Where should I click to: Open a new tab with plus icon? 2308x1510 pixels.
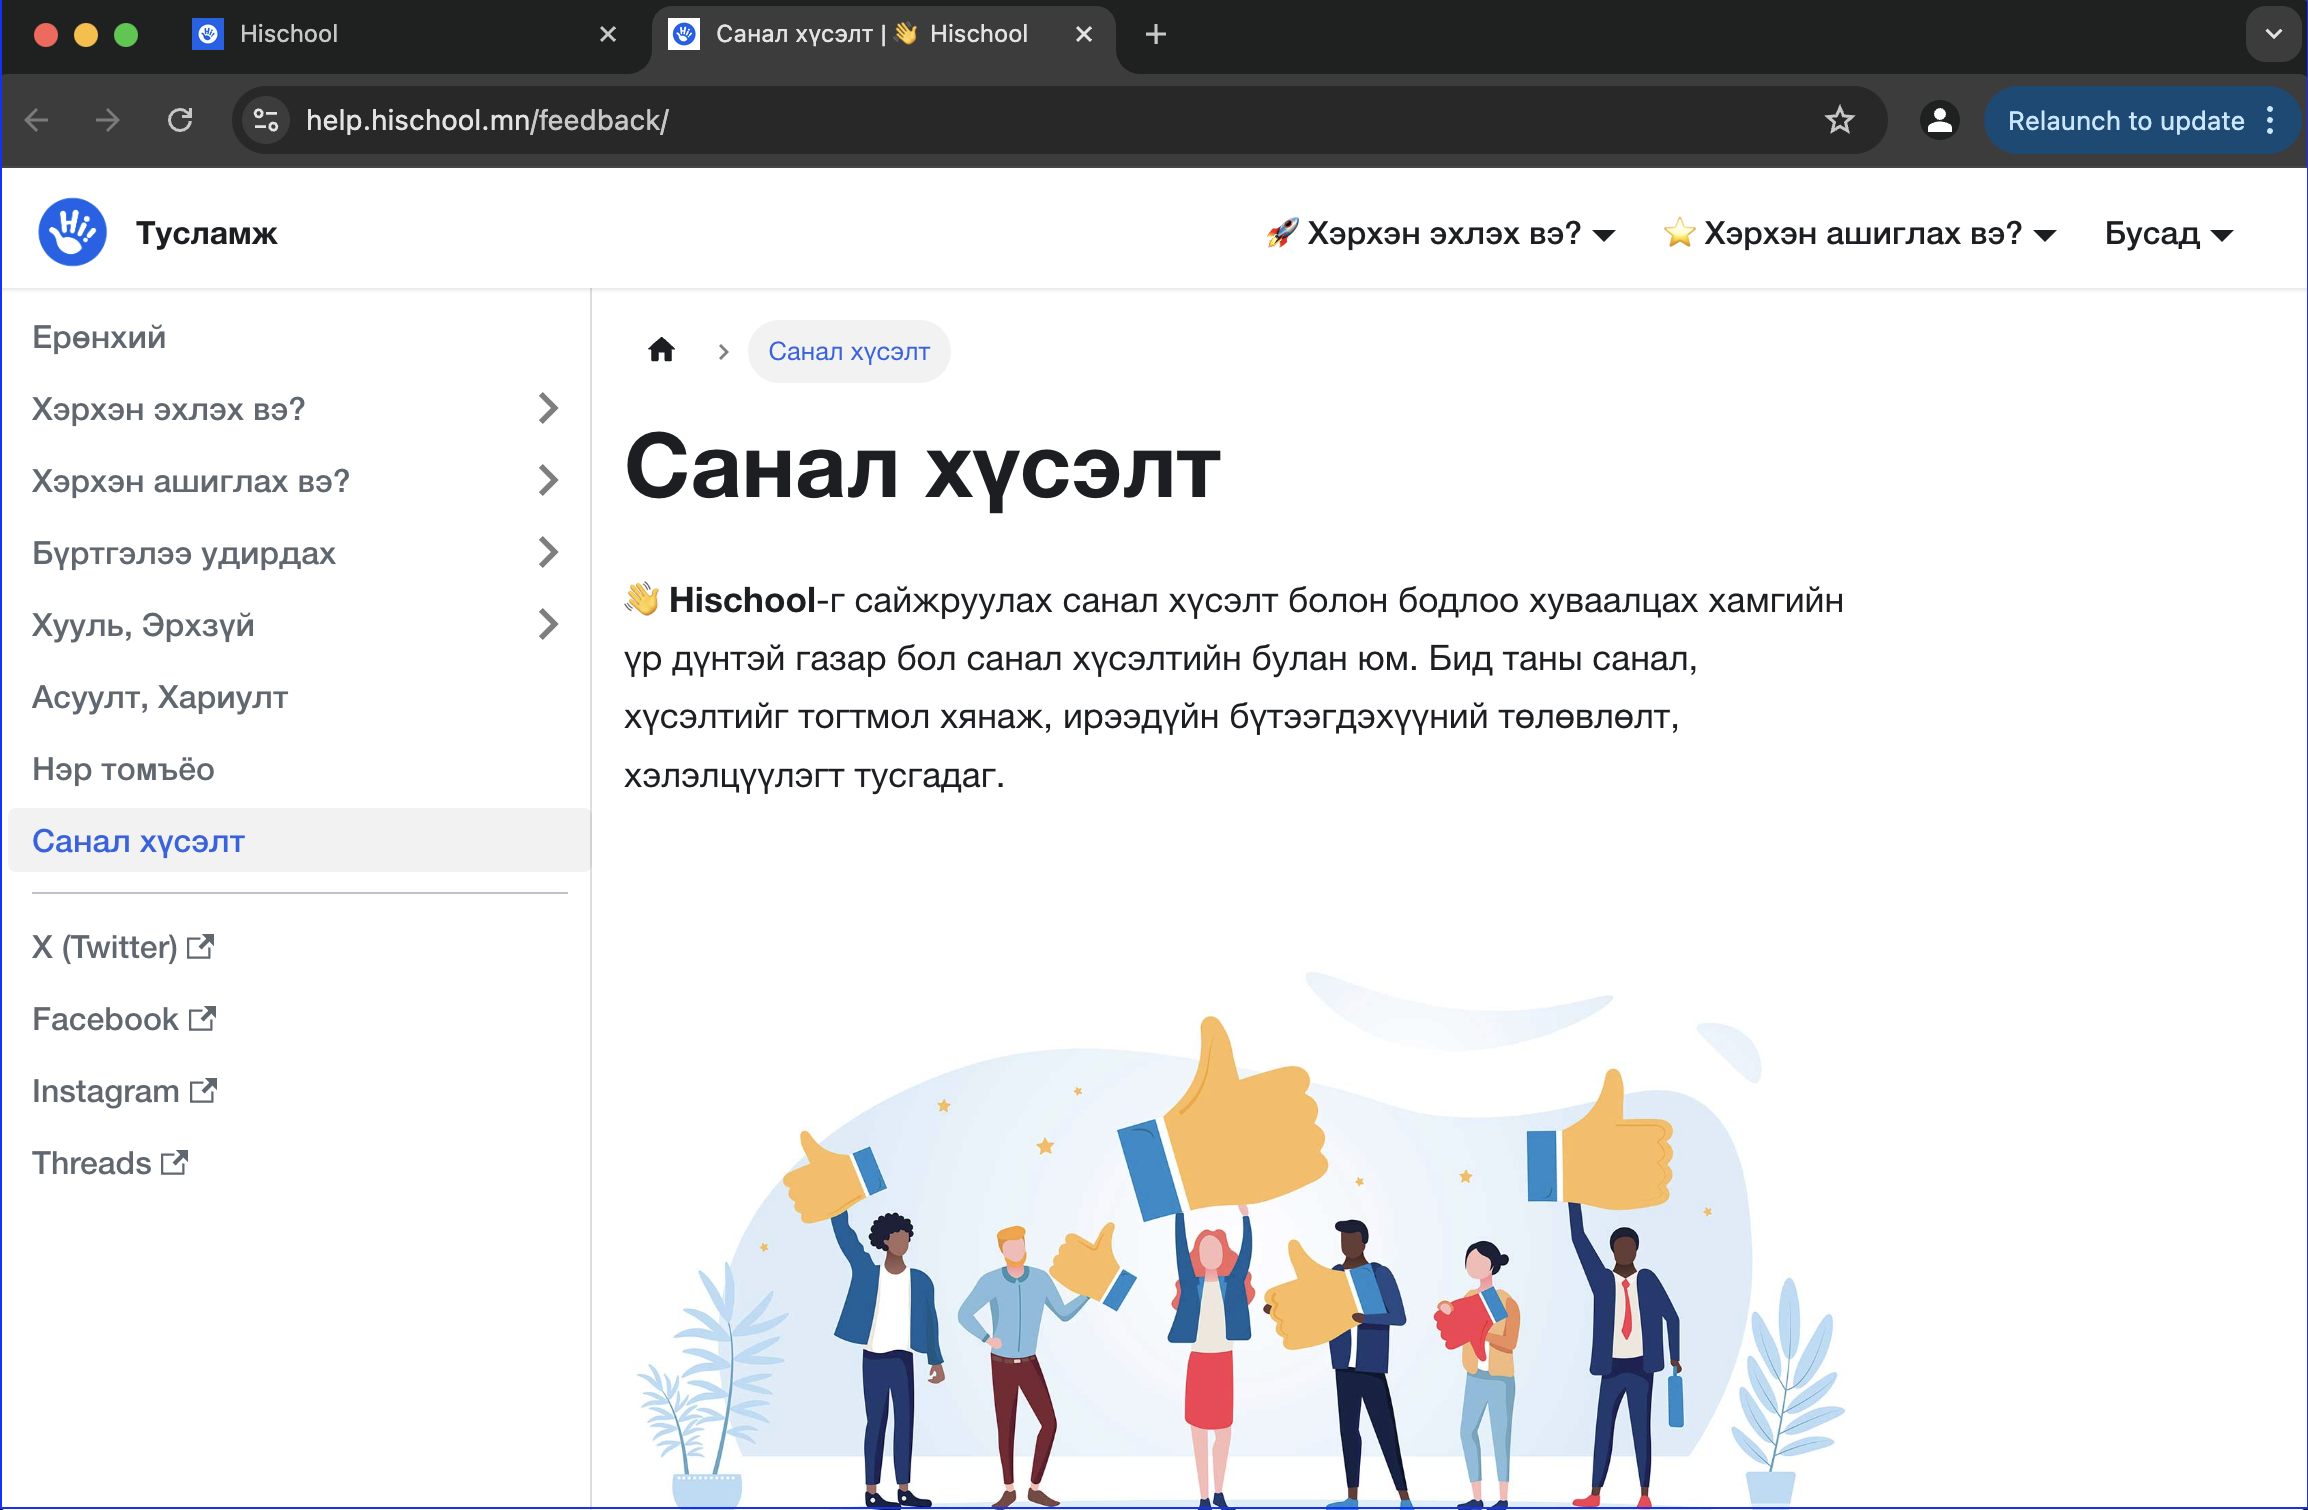coord(1156,34)
